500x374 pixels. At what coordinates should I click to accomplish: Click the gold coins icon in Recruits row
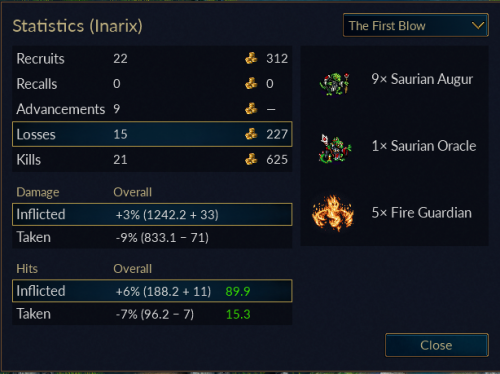coord(251,58)
